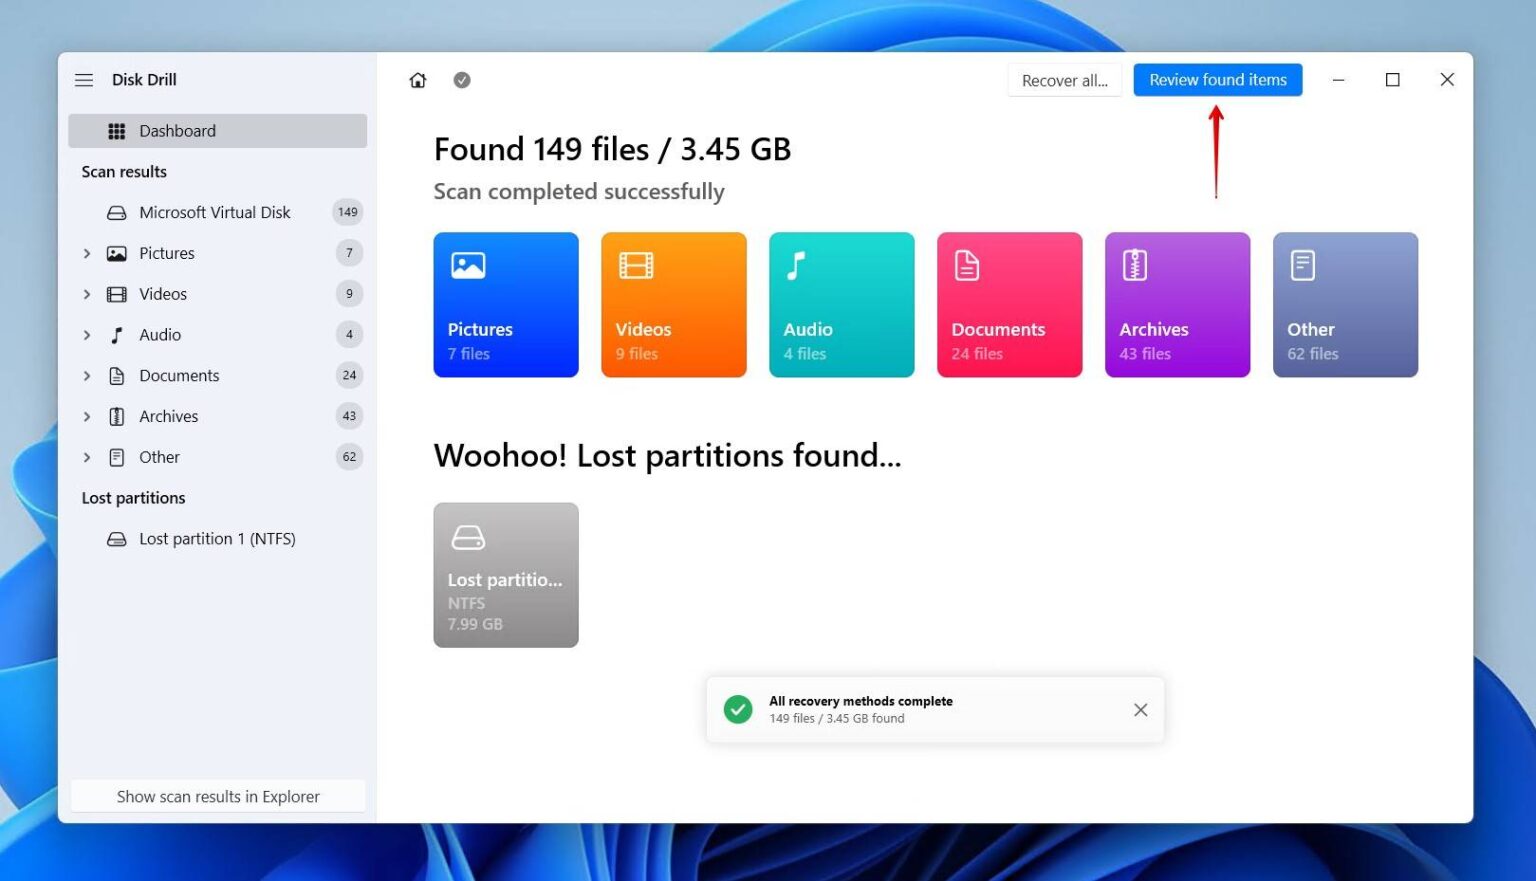Viewport: 1536px width, 881px height.
Task: Dismiss the recovery complete notification
Action: point(1140,709)
